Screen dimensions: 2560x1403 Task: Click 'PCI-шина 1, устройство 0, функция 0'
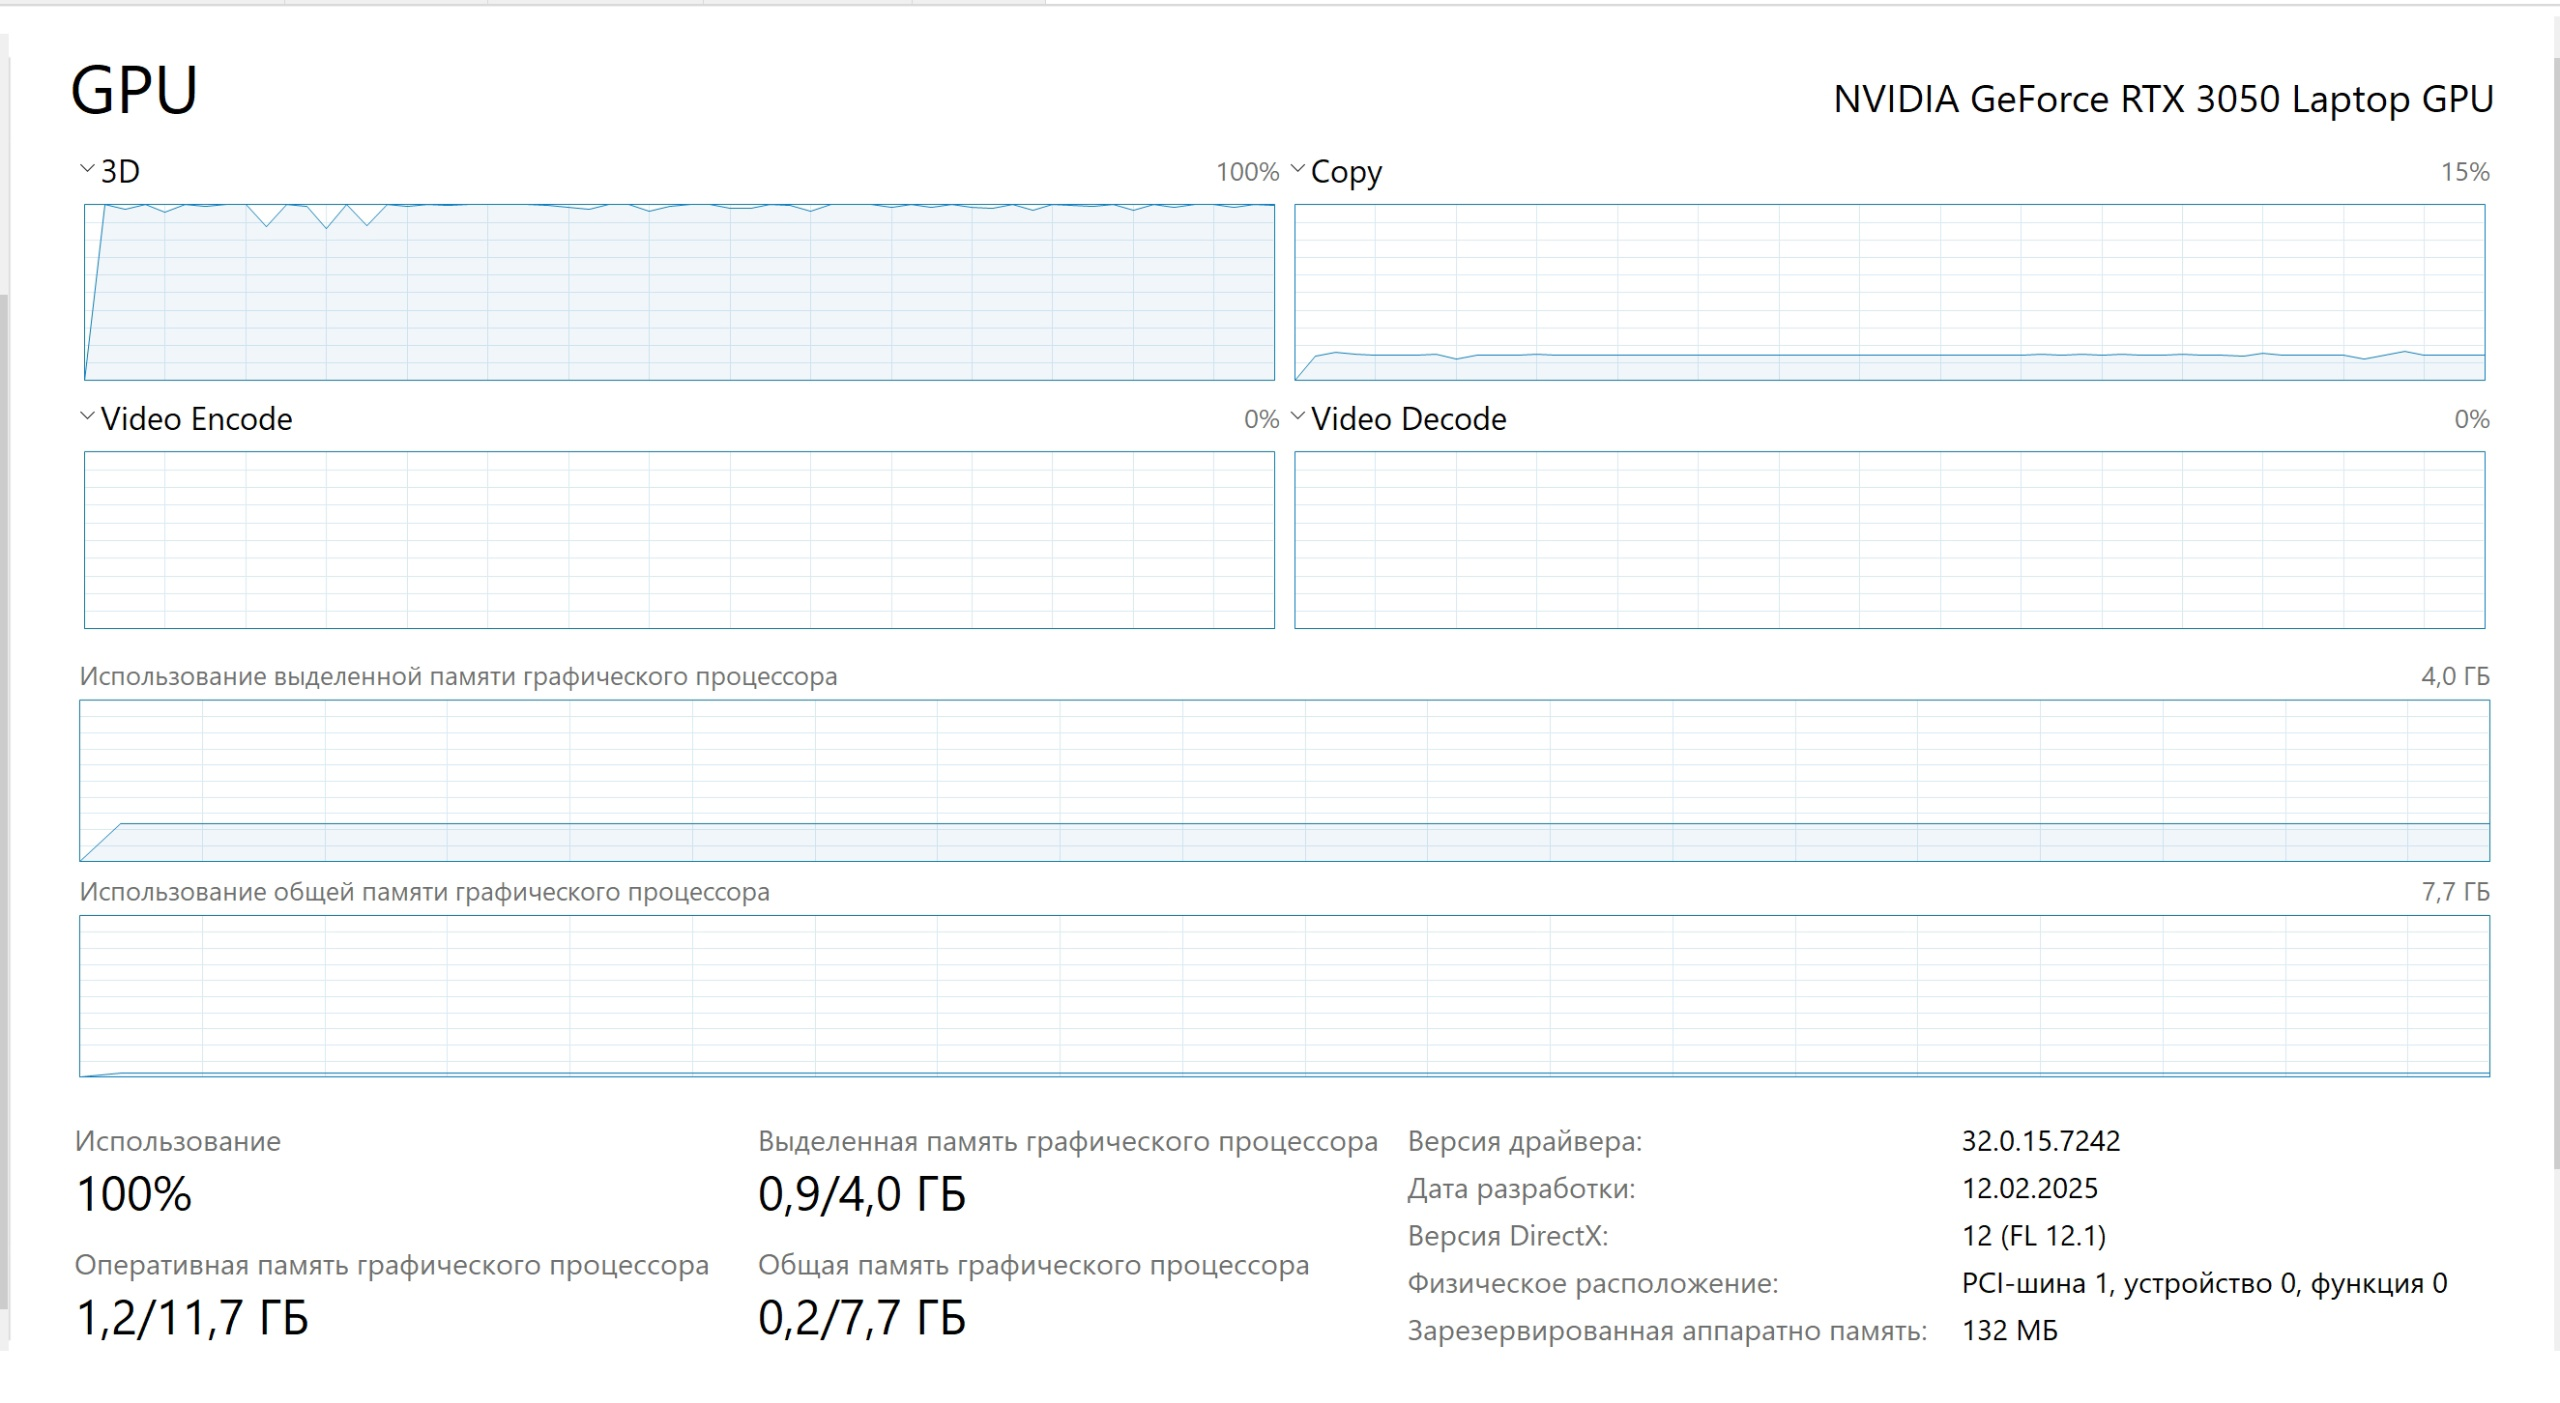coord(2204,1283)
